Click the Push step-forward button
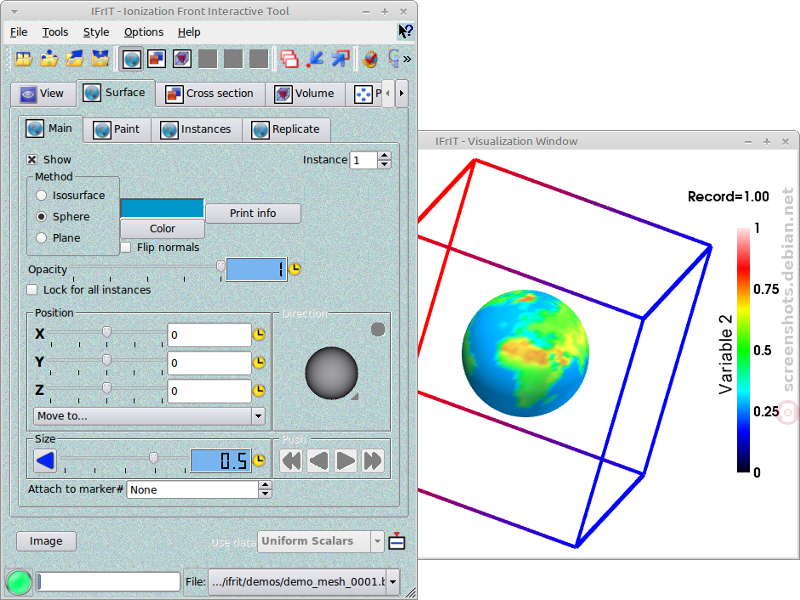The image size is (800, 600). 345,461
